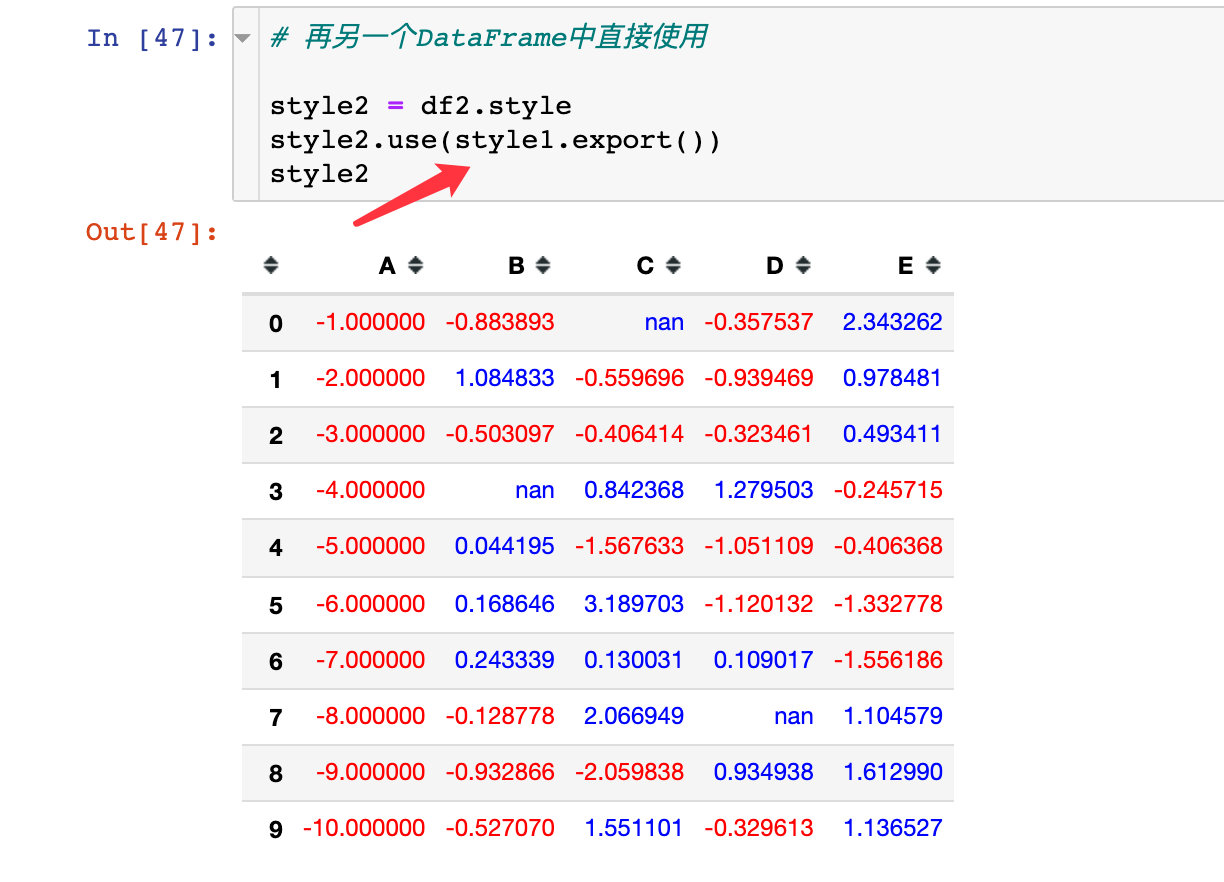The height and width of the screenshot is (882, 1224).
Task: Select cell value -0.883893
Action: pos(500,322)
